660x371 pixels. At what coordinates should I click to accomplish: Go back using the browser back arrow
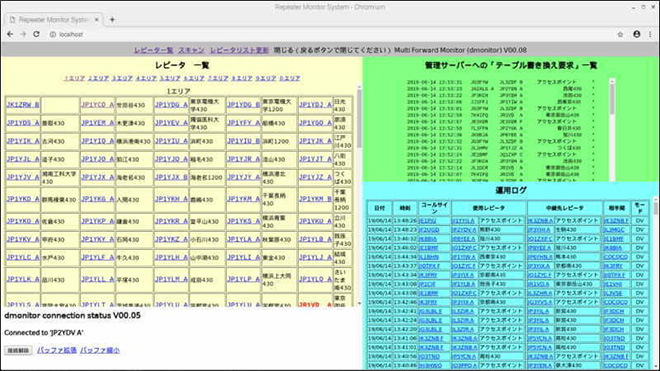click(x=10, y=34)
